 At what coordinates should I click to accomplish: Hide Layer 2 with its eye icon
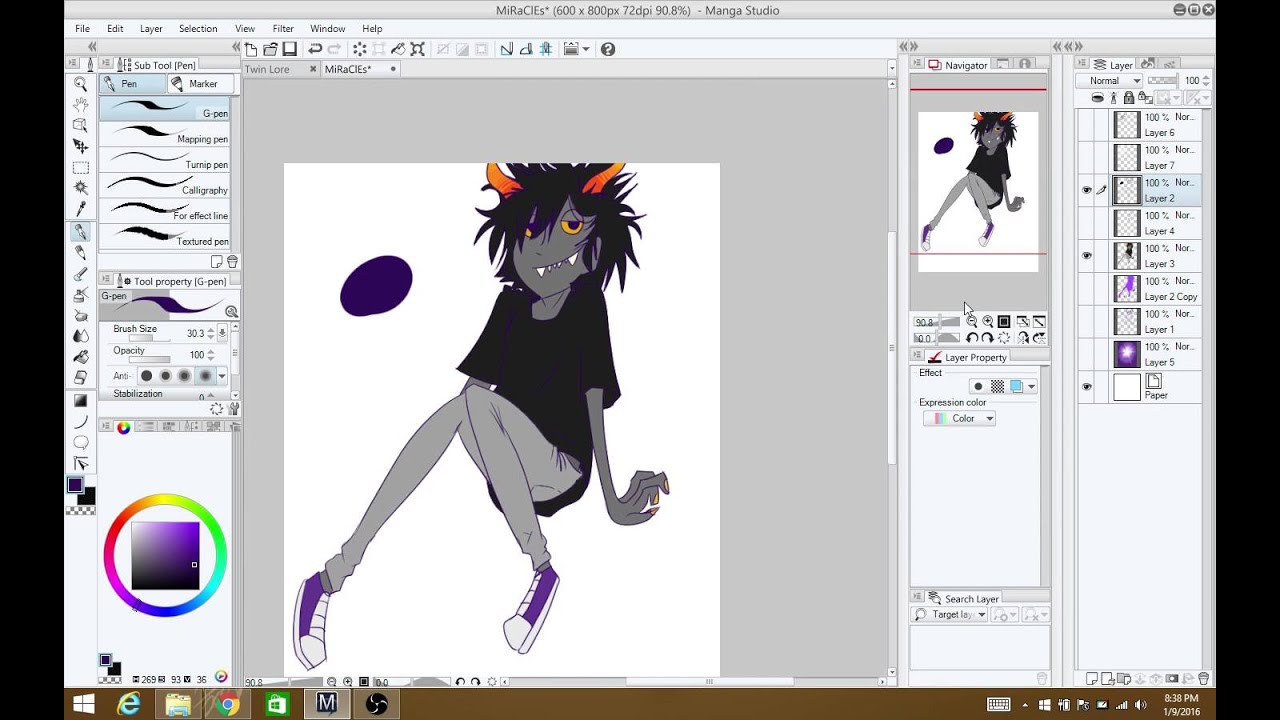[1087, 190]
